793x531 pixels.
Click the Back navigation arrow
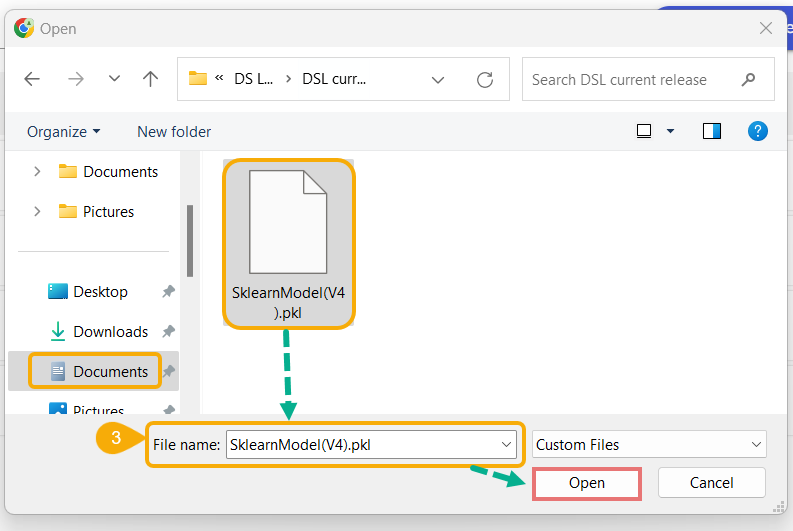[32, 79]
